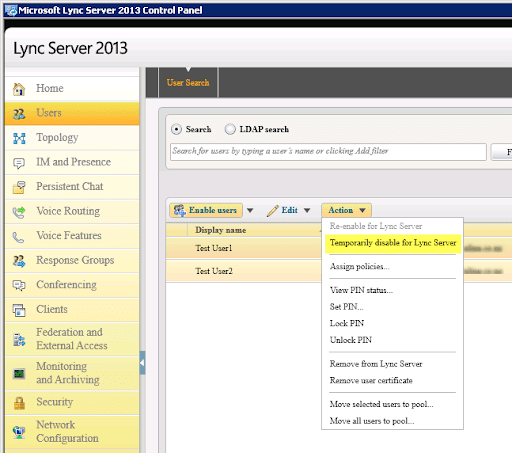Choose Remove from Lync Server
This screenshot has height=453, width=512.
click(x=376, y=364)
